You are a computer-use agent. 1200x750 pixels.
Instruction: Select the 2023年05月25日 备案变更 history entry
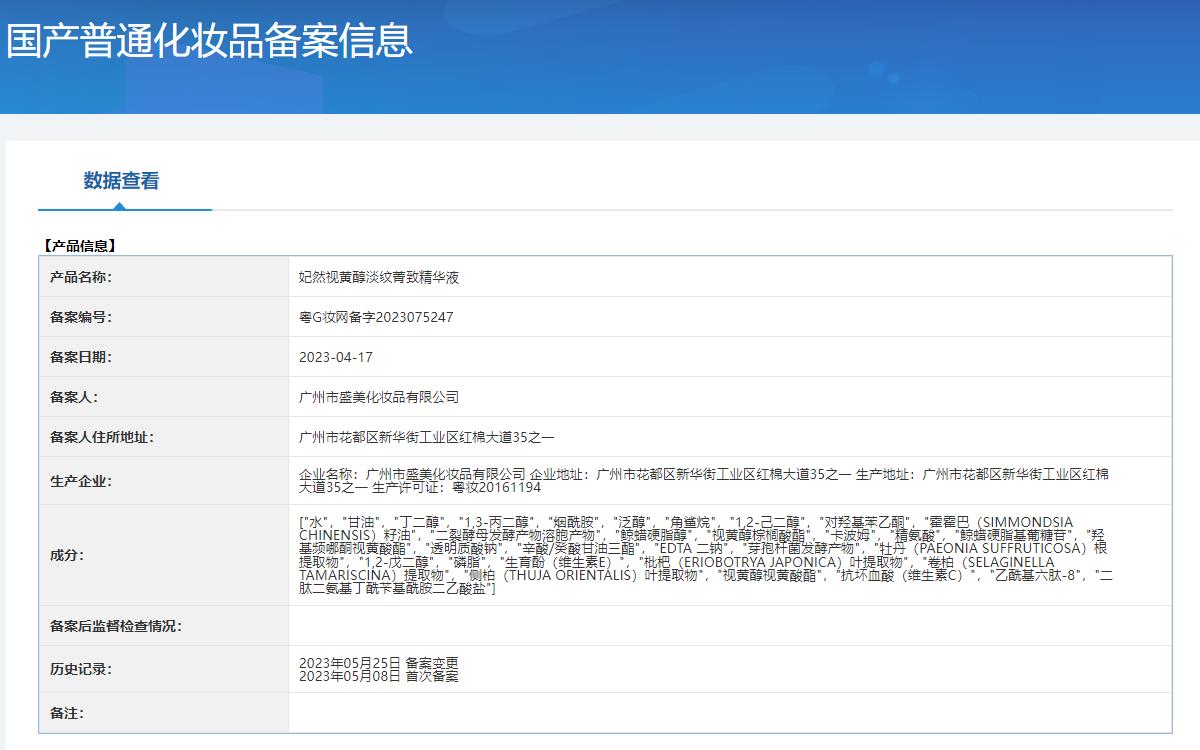(x=379, y=663)
